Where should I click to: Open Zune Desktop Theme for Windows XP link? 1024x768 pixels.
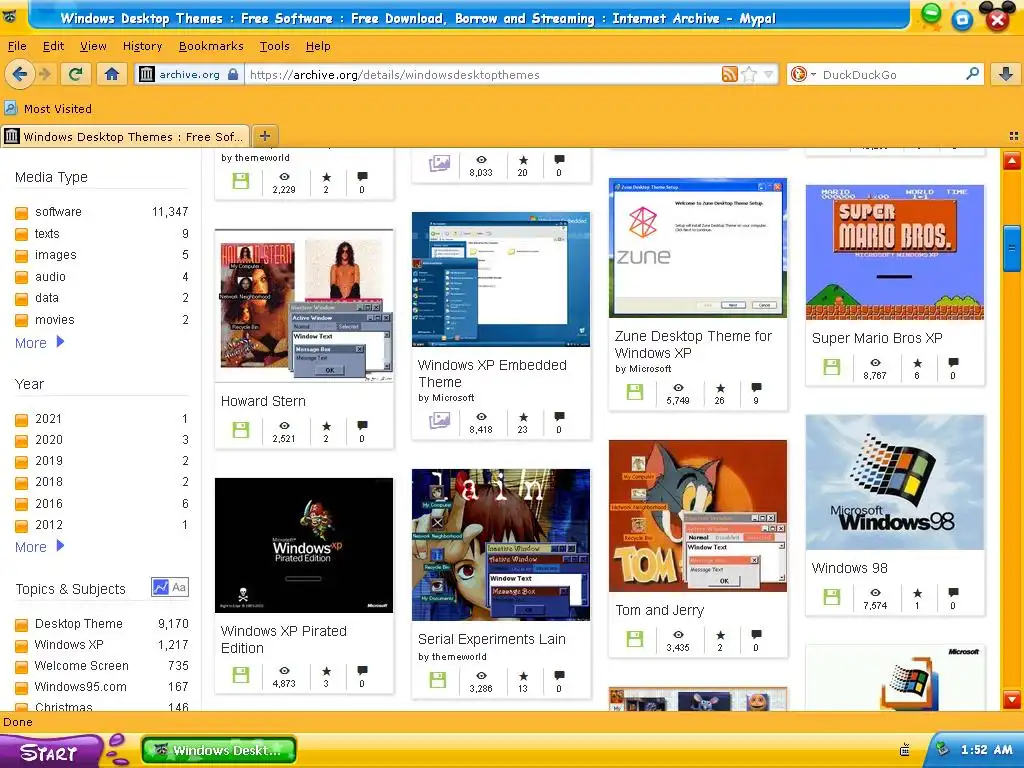pos(693,344)
